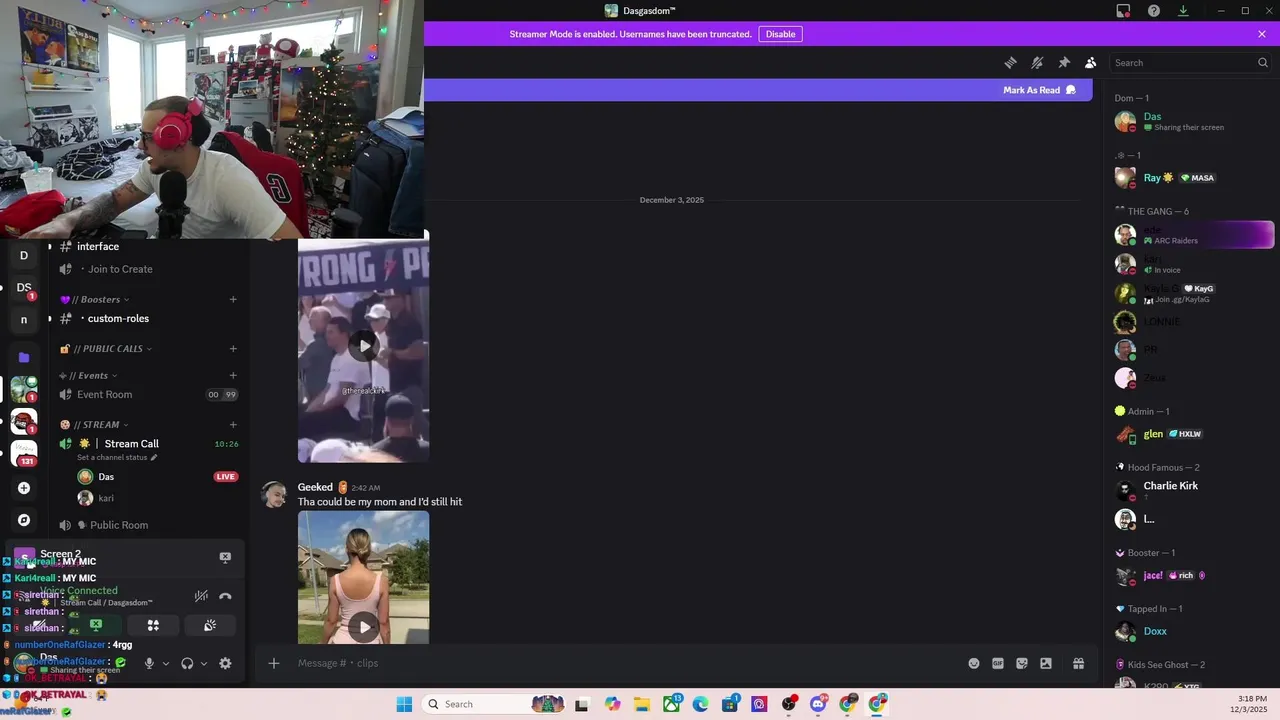This screenshot has width=1280, height=720.
Task: Open Microsoft Edge from taskbar
Action: click(x=700, y=704)
